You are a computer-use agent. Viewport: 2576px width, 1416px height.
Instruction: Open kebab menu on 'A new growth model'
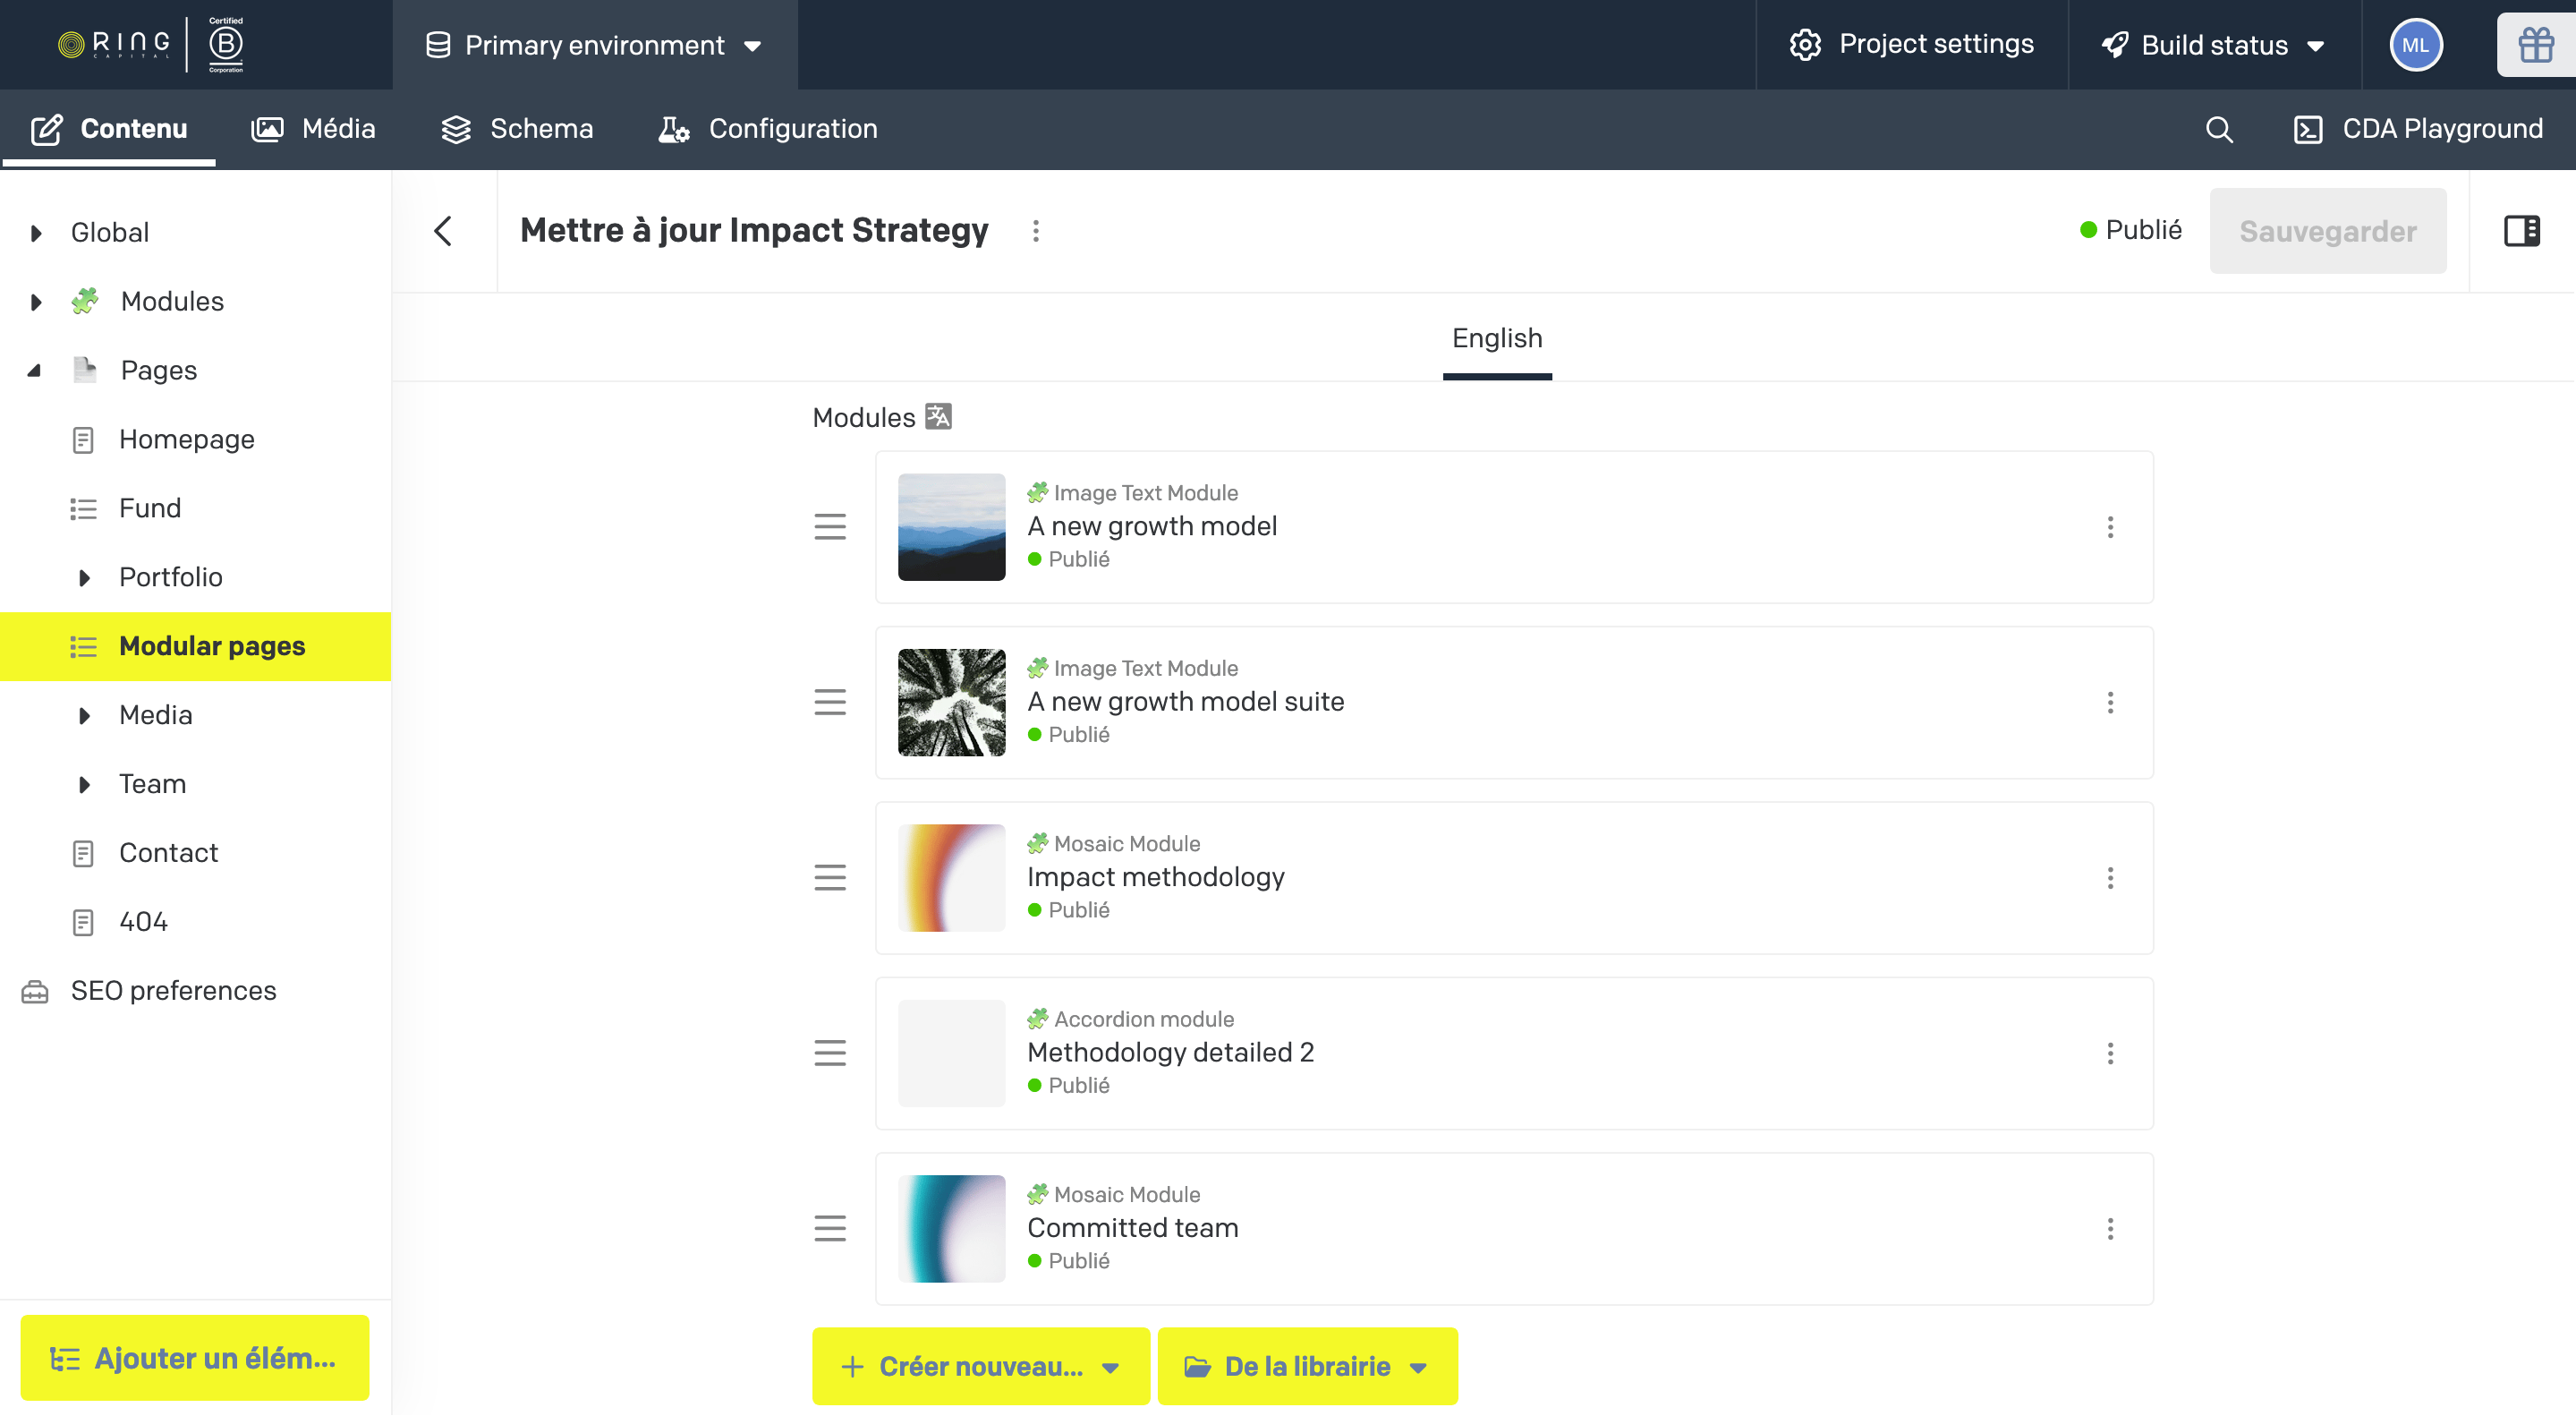[2111, 527]
